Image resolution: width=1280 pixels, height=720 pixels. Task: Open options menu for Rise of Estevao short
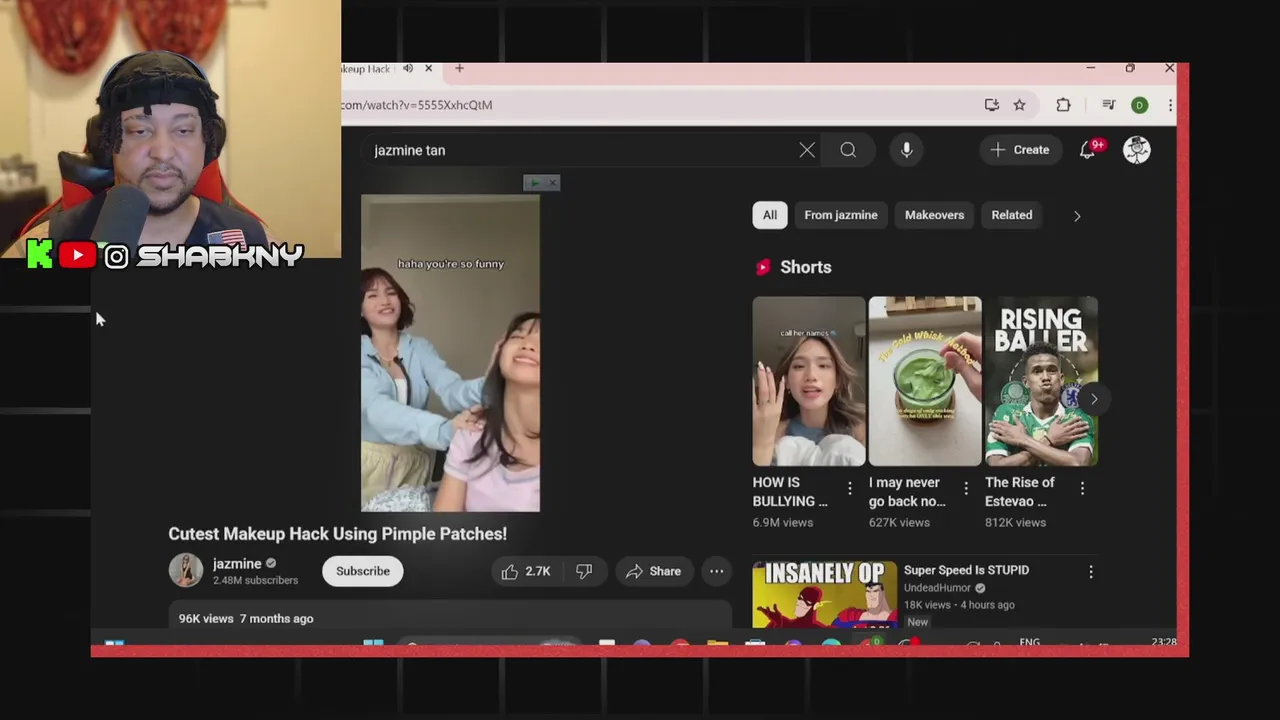pyautogui.click(x=1082, y=488)
